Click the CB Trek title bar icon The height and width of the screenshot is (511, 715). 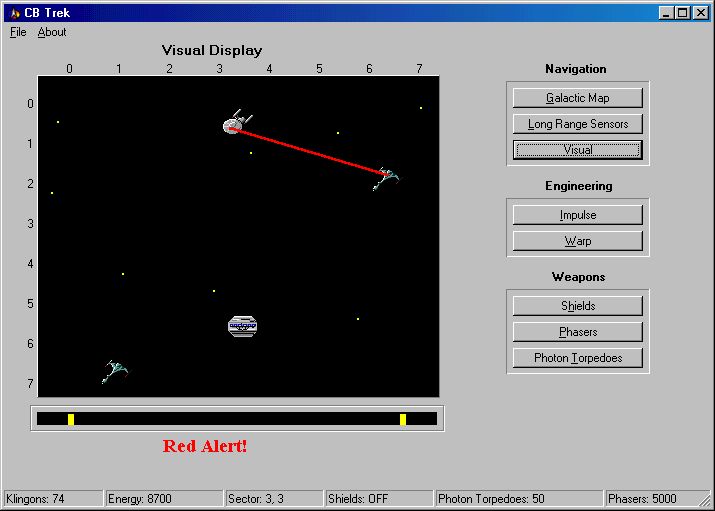tap(14, 13)
